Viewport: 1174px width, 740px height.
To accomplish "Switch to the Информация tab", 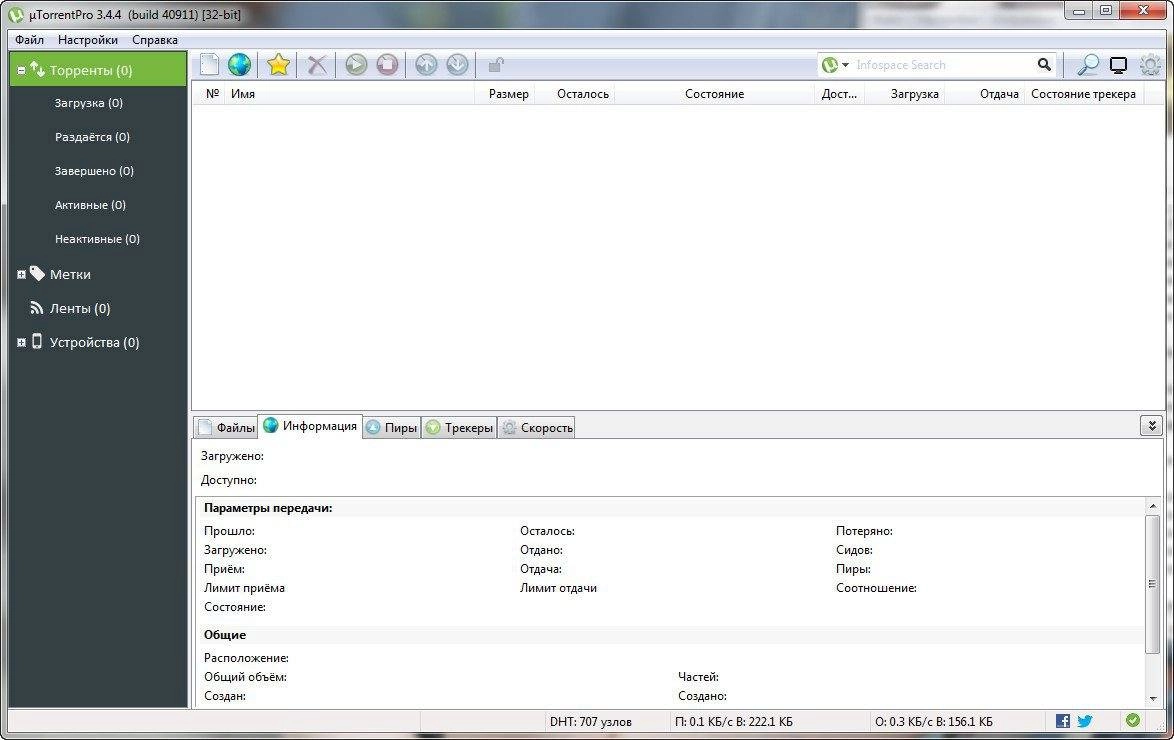I will coord(310,426).
